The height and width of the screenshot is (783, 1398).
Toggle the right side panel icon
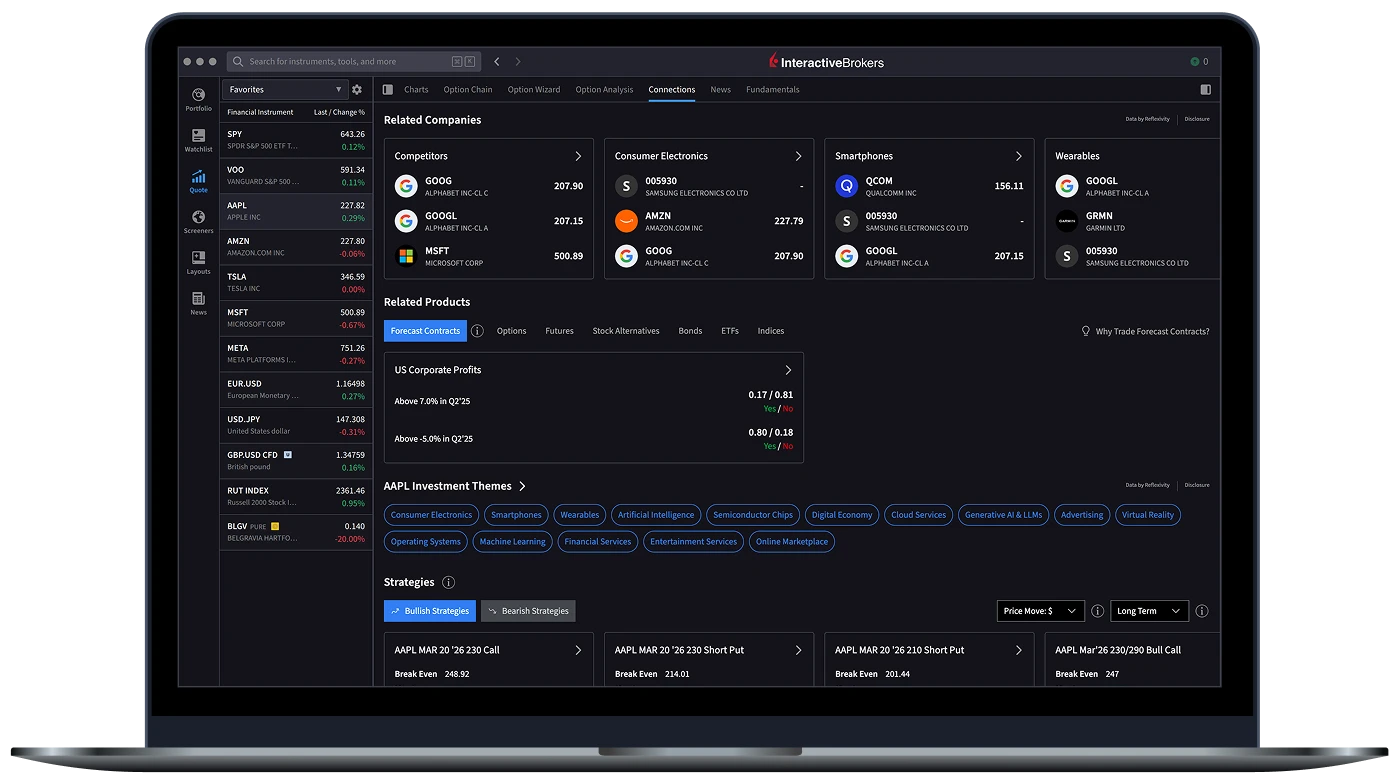1205,90
